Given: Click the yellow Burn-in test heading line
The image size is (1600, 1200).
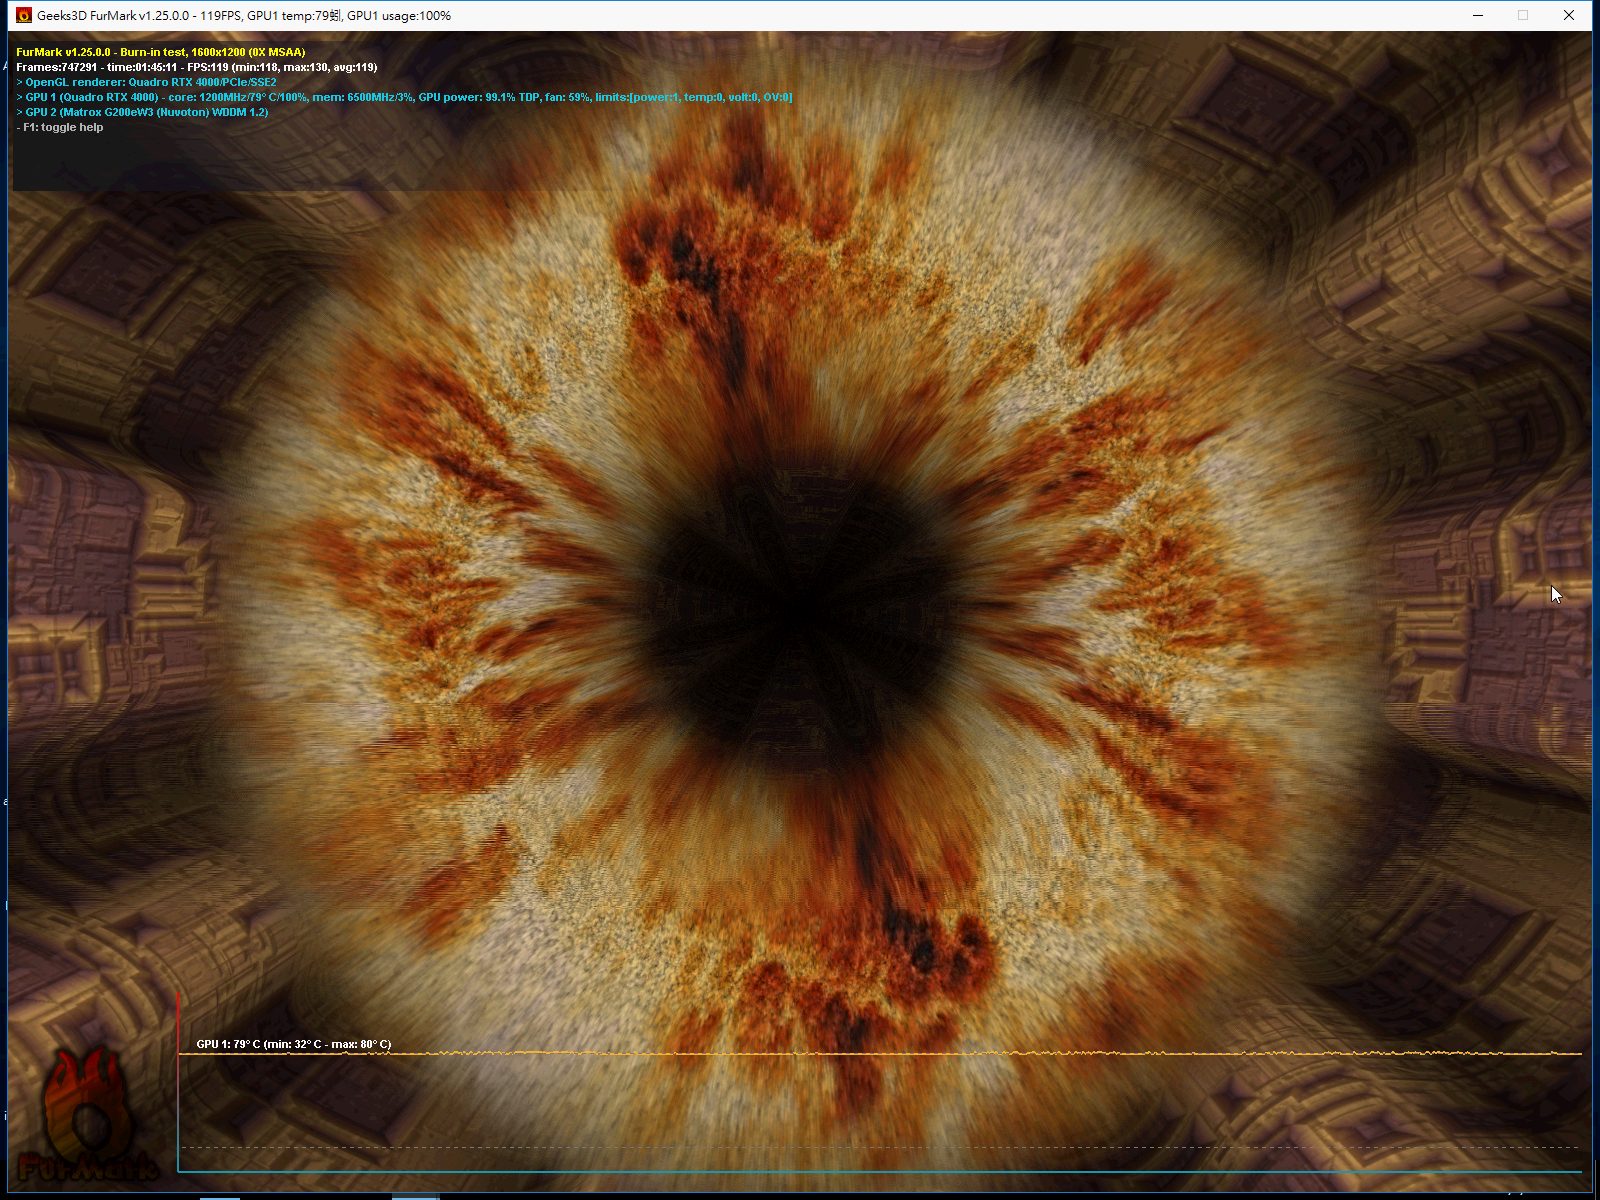Looking at the screenshot, I should (x=160, y=52).
